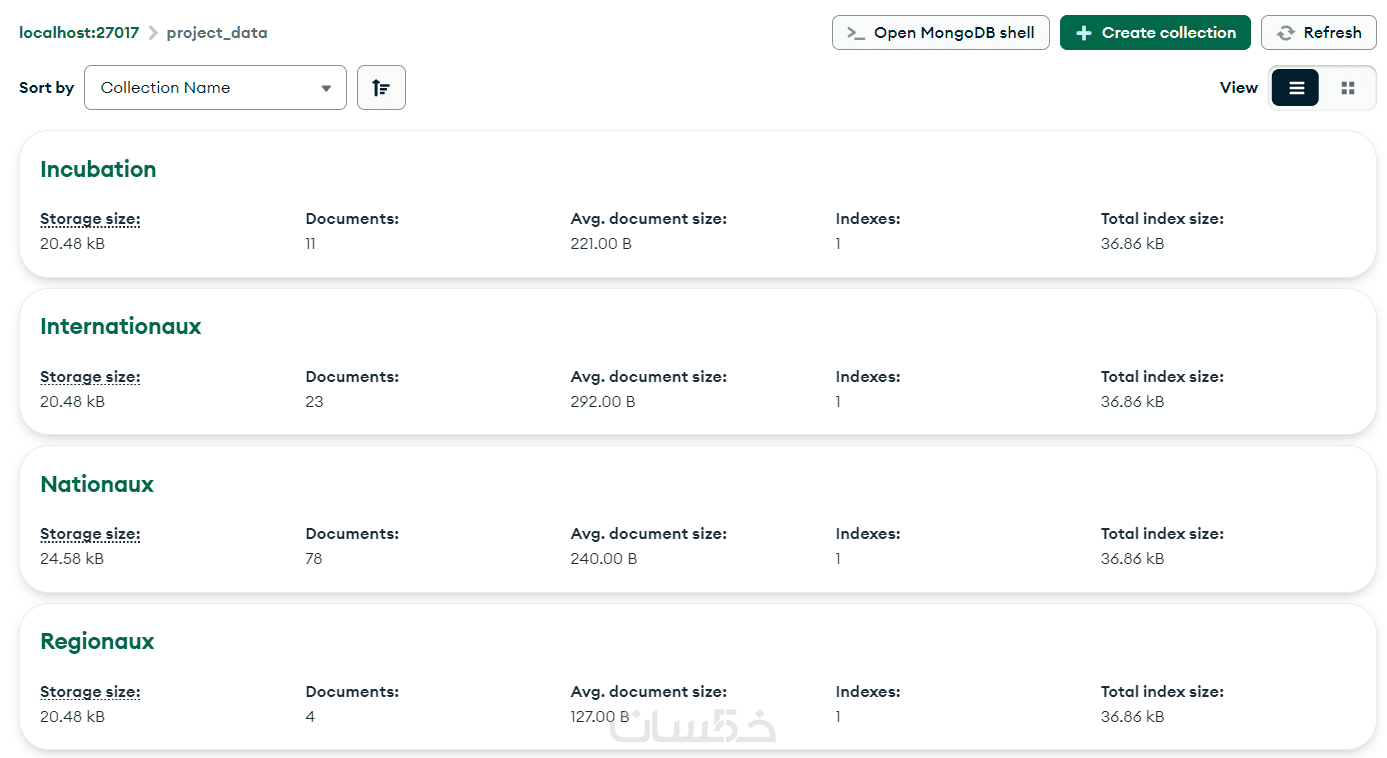This screenshot has width=1387, height=758.
Task: Go to localhost:27017 breadcrumb
Action: point(79,33)
